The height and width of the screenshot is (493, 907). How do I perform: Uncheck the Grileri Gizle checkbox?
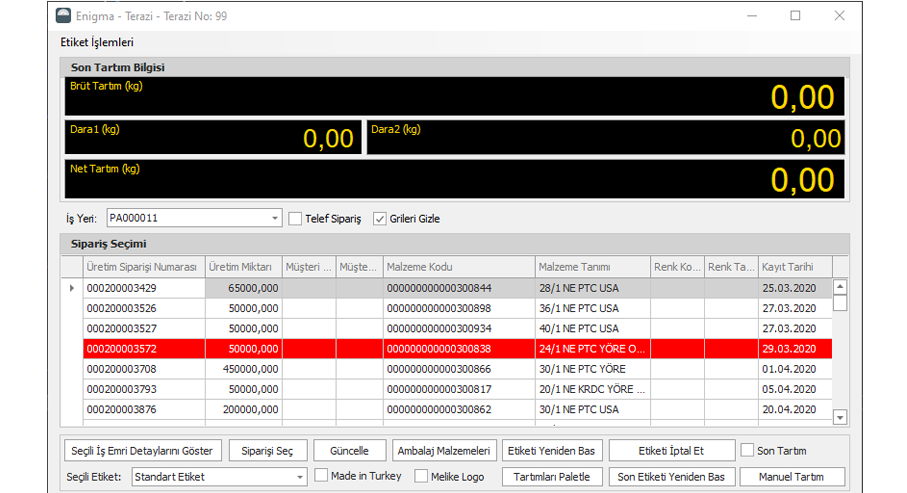(x=380, y=219)
